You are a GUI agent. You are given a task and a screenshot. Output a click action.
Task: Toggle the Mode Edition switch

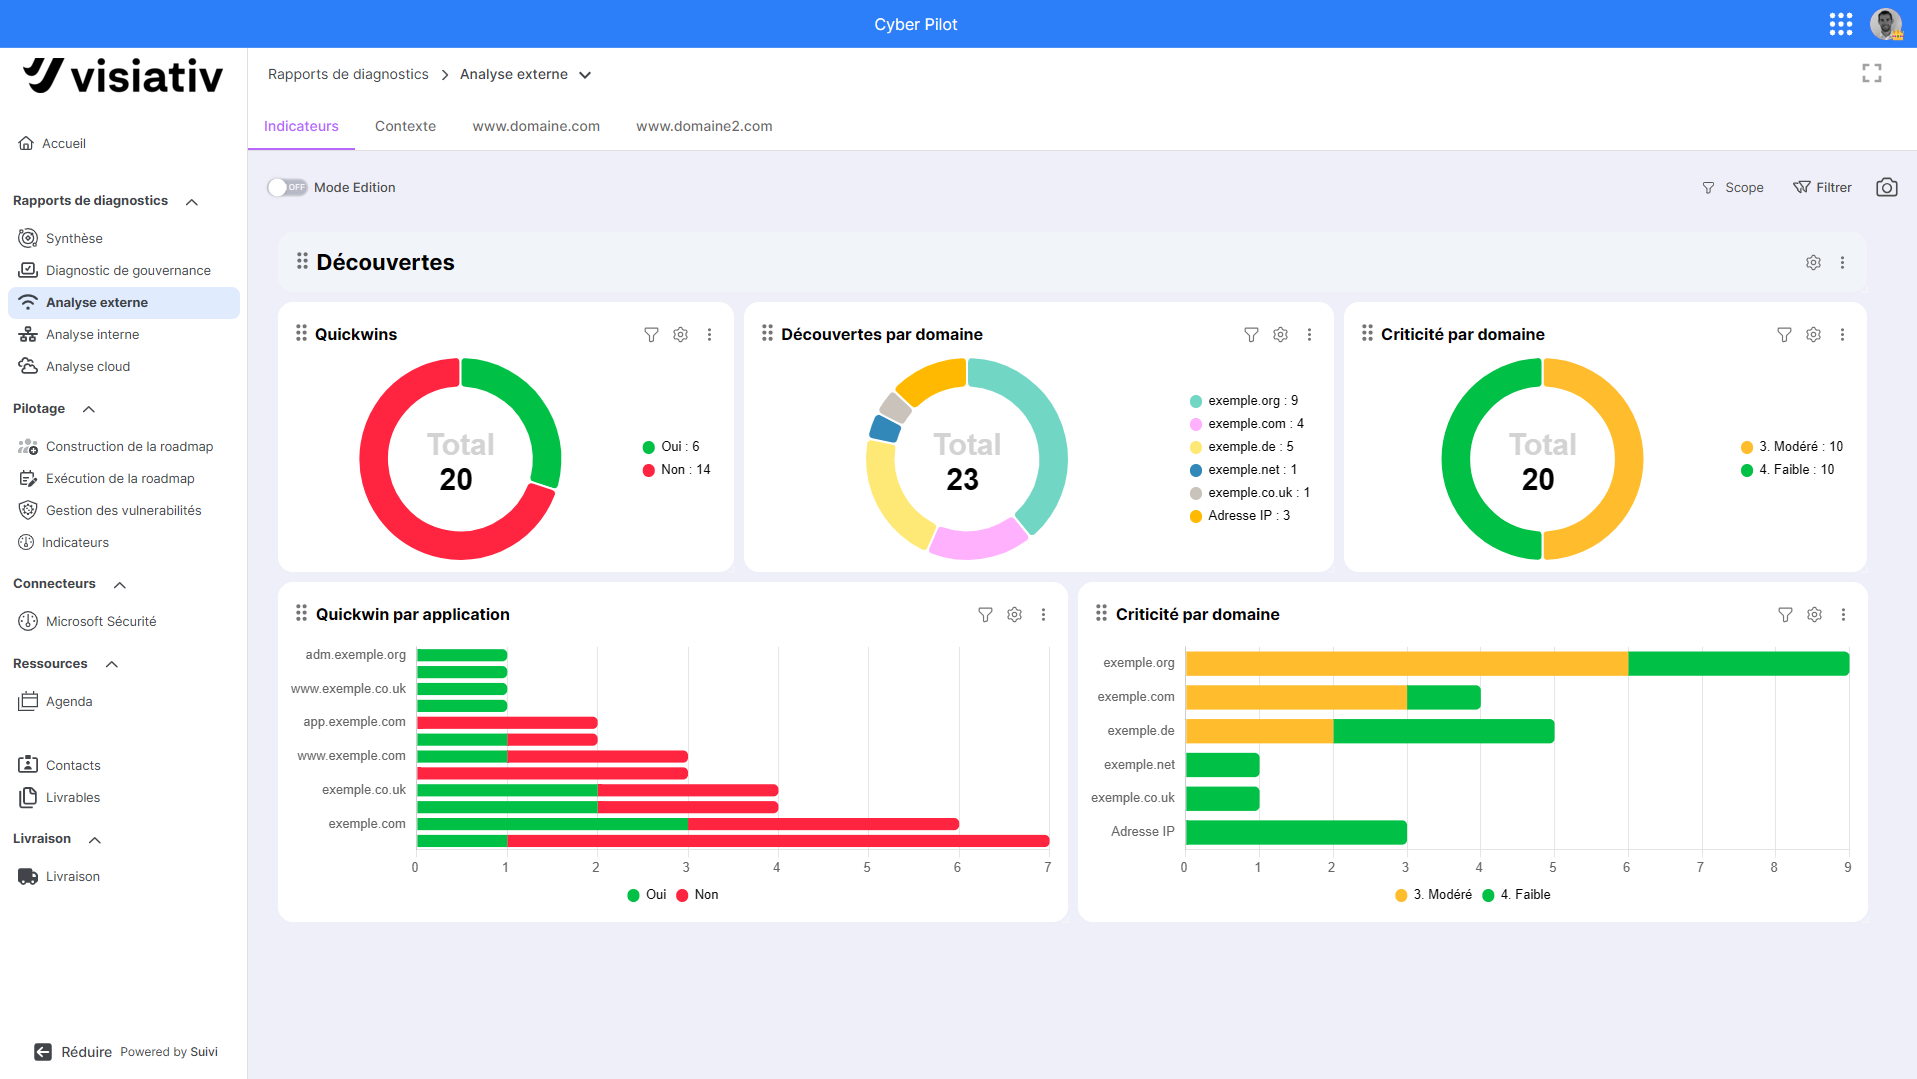click(287, 187)
